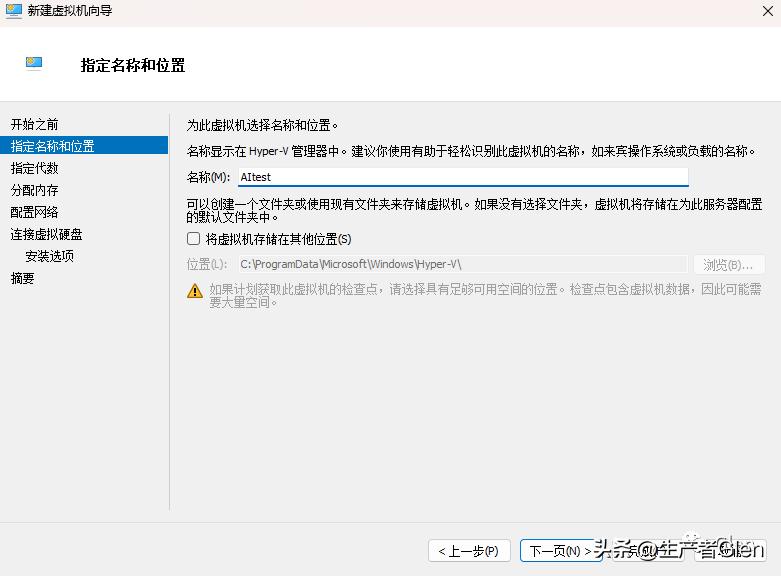Click the disabled 浏览 button
The height and width of the screenshot is (576, 781).
point(729,265)
